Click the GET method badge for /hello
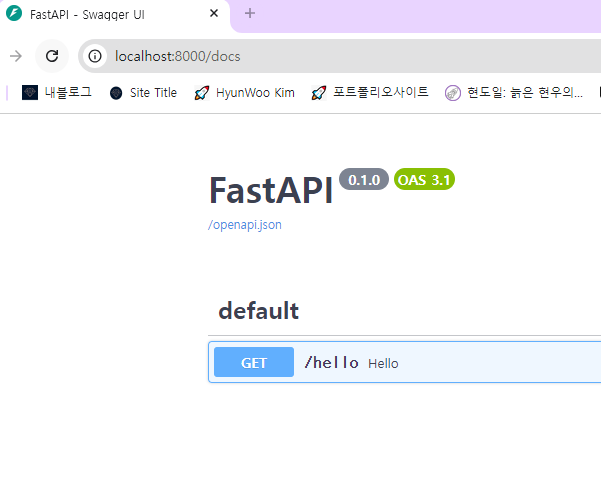The image size is (601, 481). point(254,362)
